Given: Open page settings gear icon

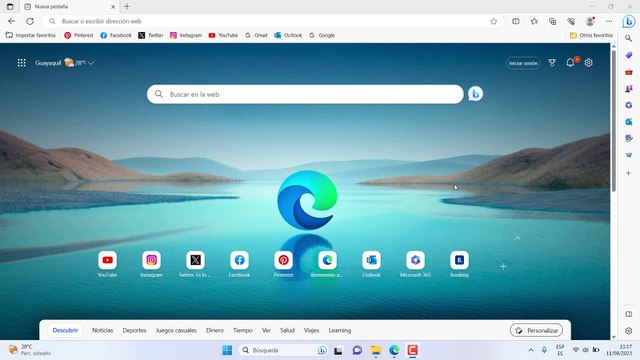Looking at the screenshot, I should [589, 63].
